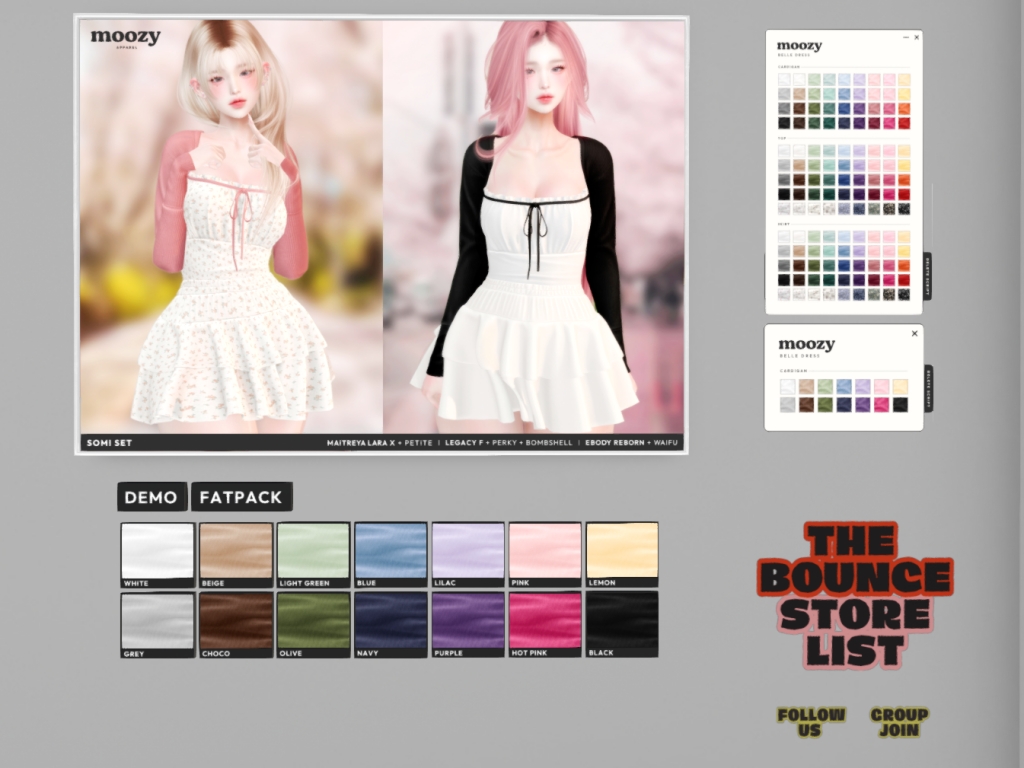Image resolution: width=1024 pixels, height=768 pixels.
Task: Pick the Lilac color swatch
Action: click(468, 555)
